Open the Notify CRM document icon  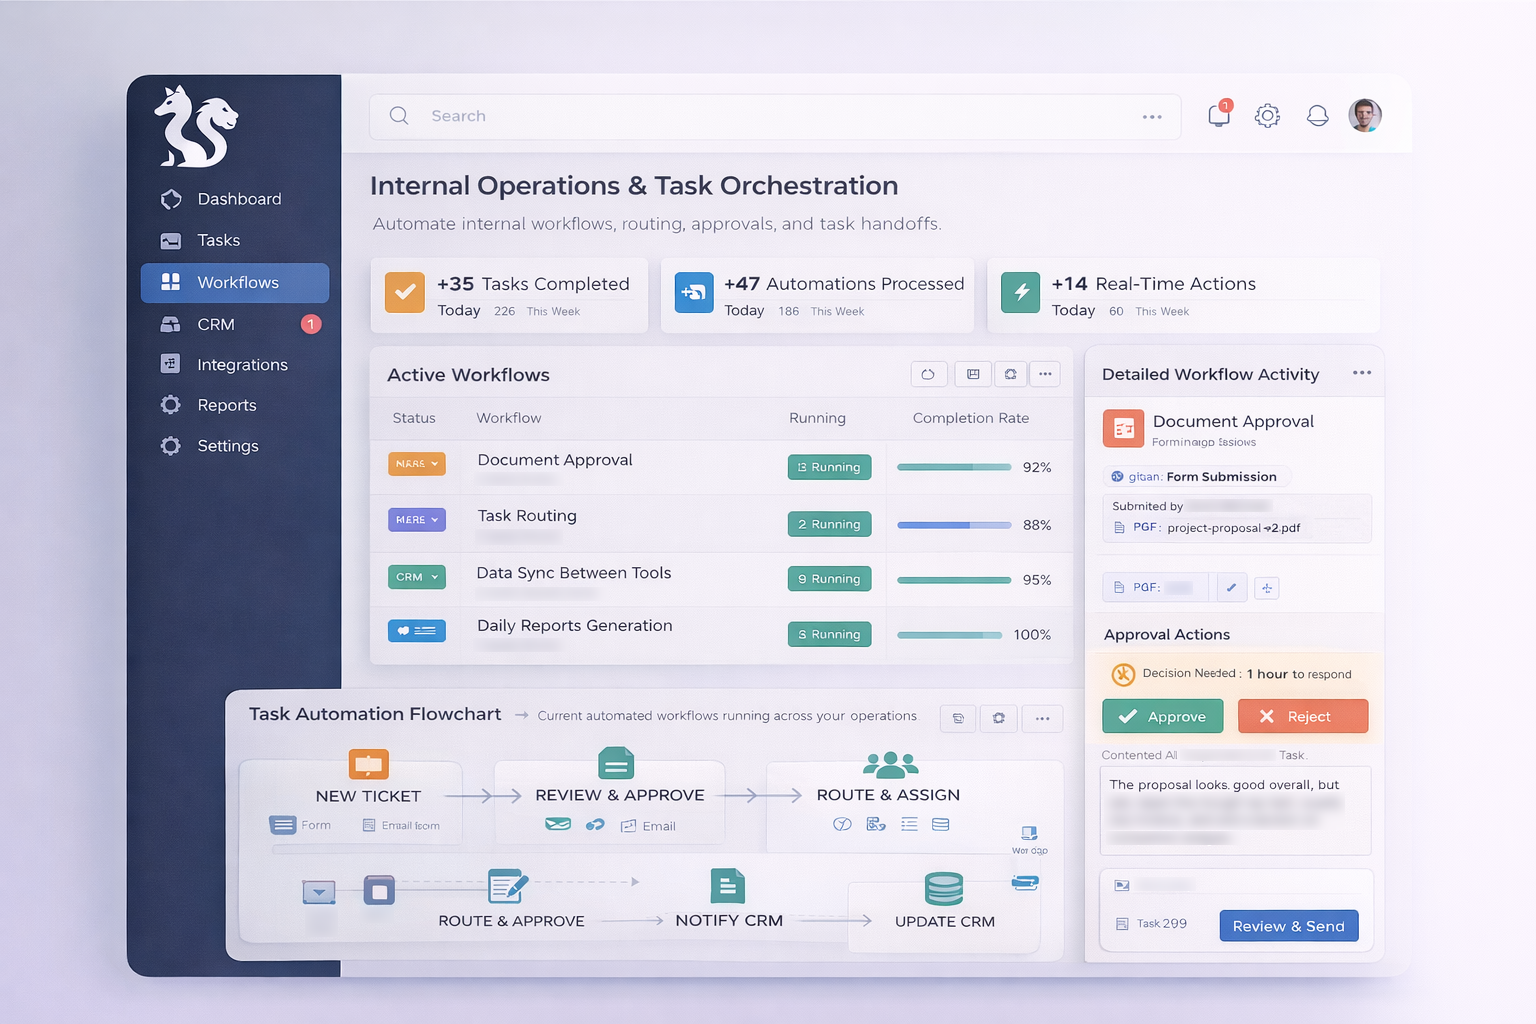(x=727, y=886)
